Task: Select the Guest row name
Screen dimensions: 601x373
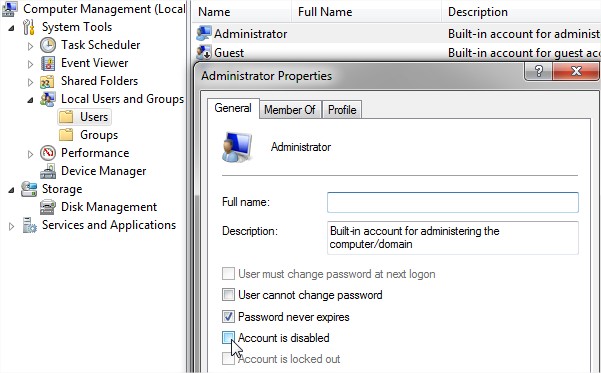Action: click(229, 53)
